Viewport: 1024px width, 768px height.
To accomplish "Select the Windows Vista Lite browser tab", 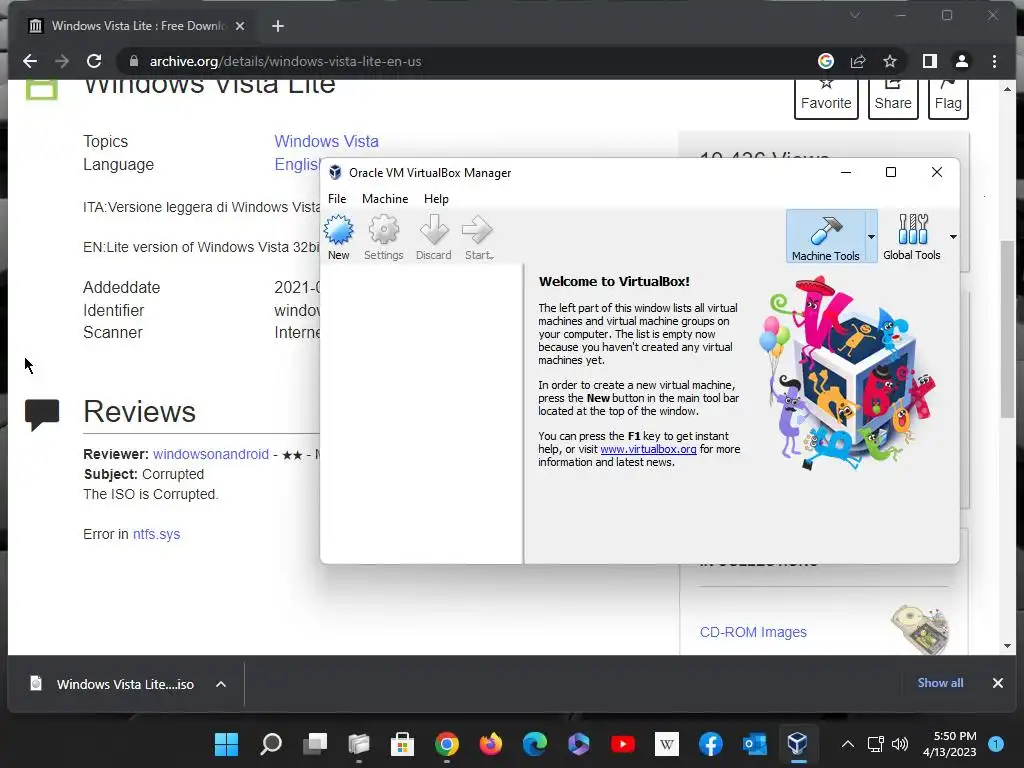I will tap(137, 26).
